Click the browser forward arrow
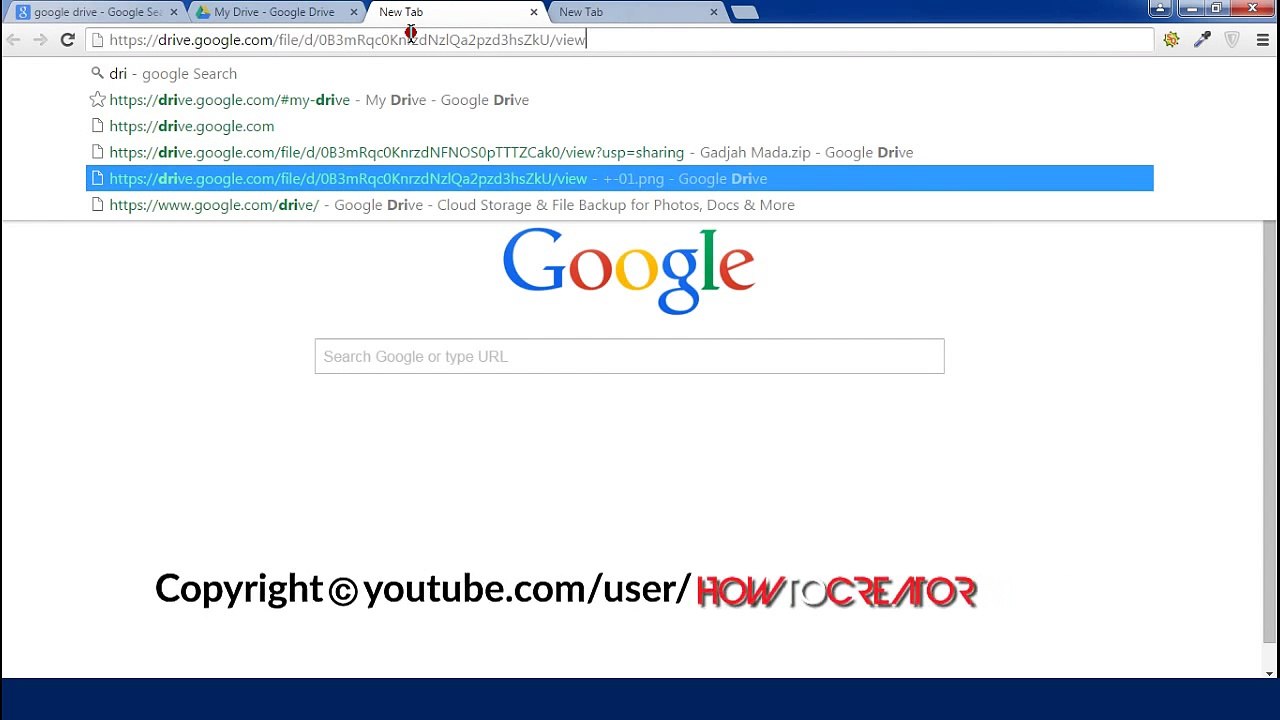The image size is (1280, 720). click(x=40, y=40)
